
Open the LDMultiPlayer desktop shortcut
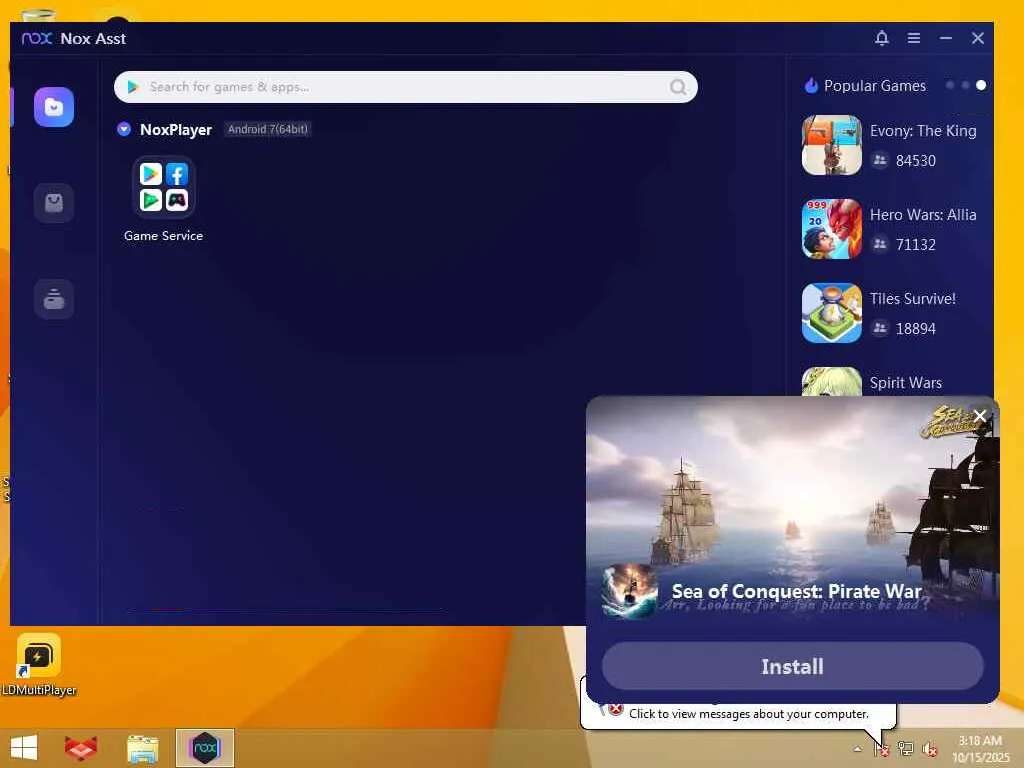[x=39, y=664]
